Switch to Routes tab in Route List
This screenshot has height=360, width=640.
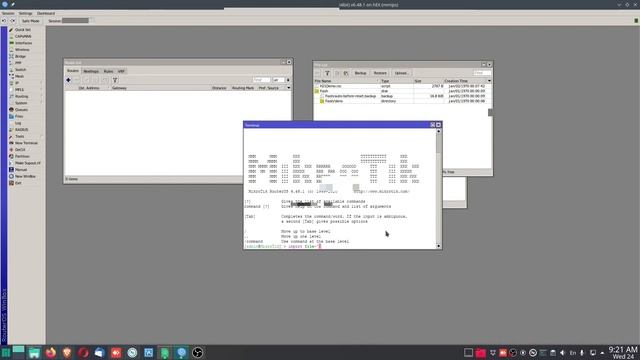(x=73, y=71)
